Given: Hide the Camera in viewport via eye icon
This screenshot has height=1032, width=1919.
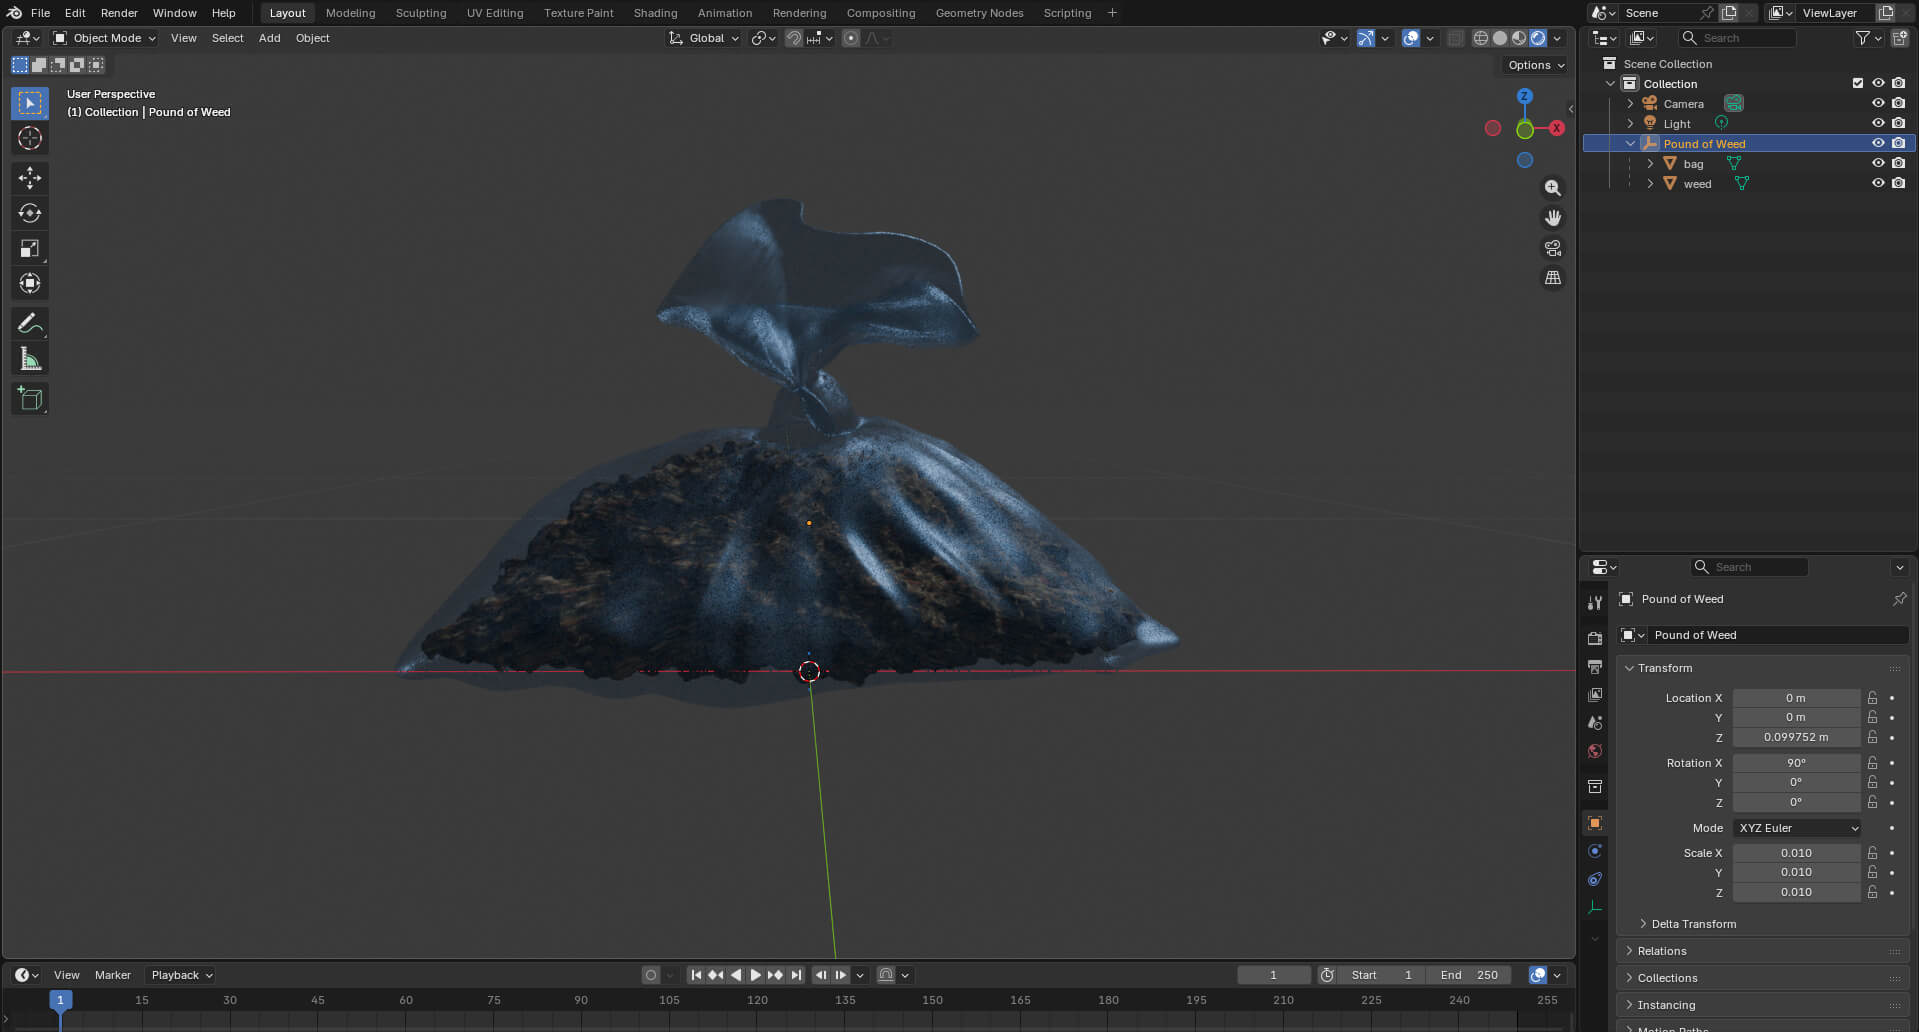Looking at the screenshot, I should [1878, 103].
